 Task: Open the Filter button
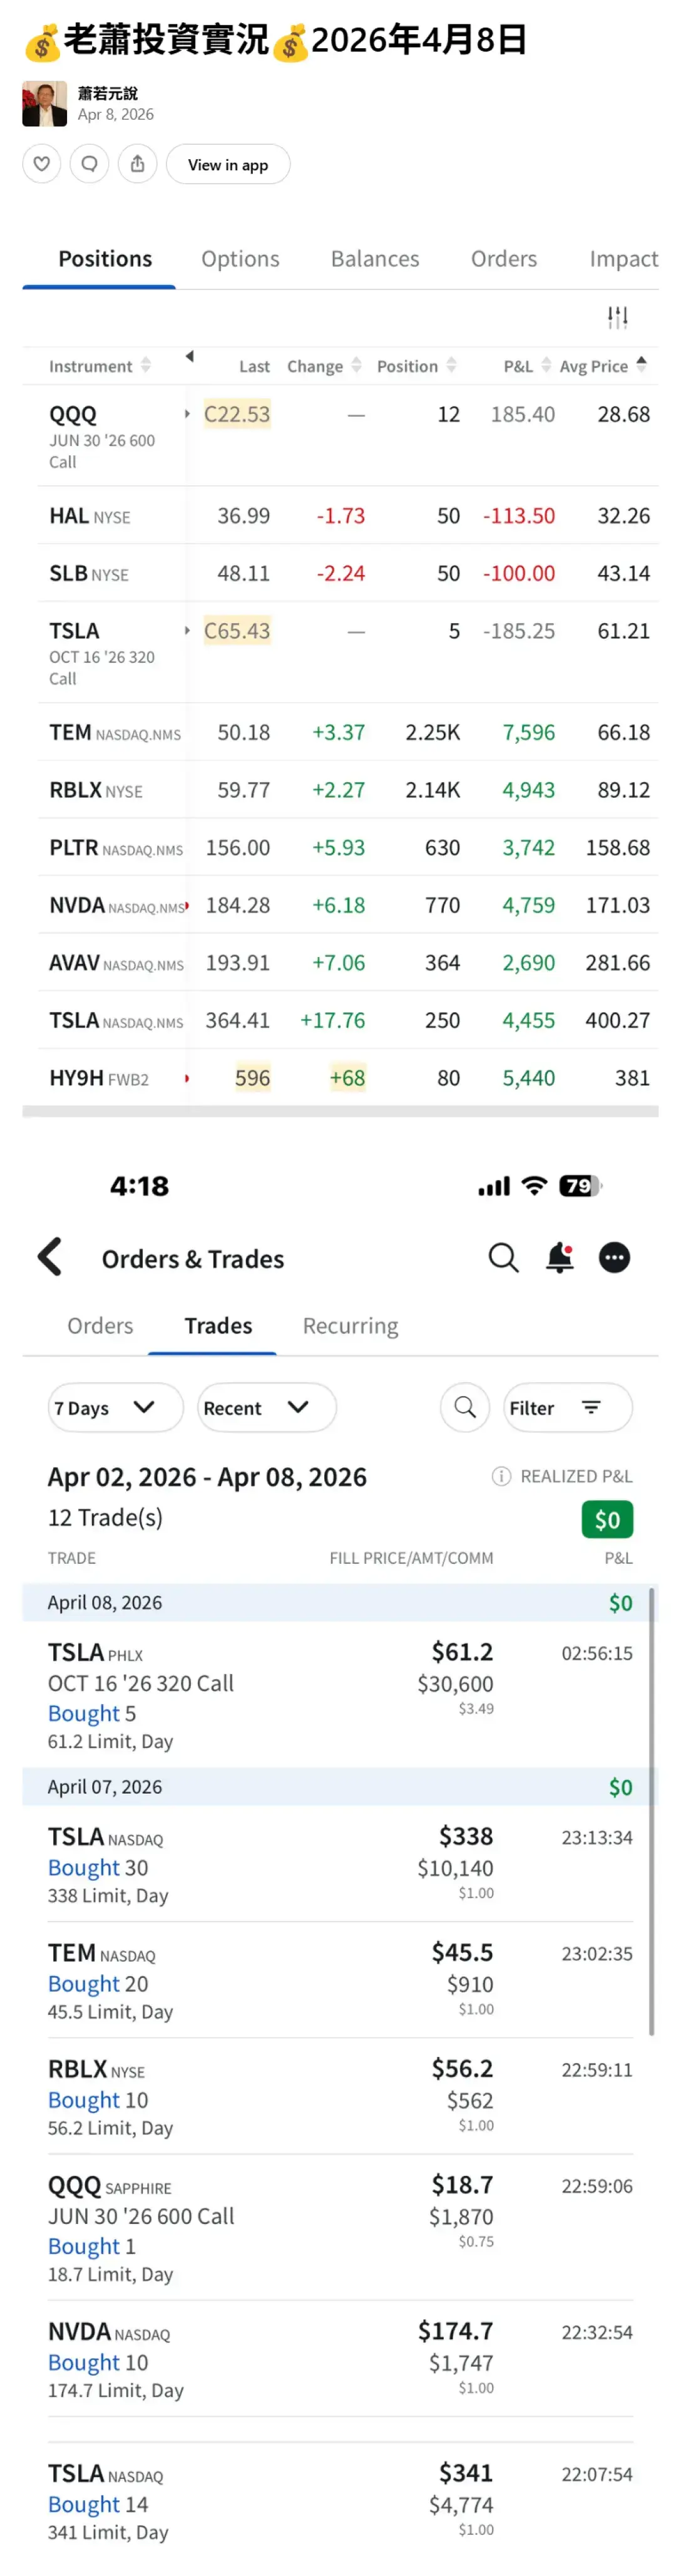[x=567, y=1407]
